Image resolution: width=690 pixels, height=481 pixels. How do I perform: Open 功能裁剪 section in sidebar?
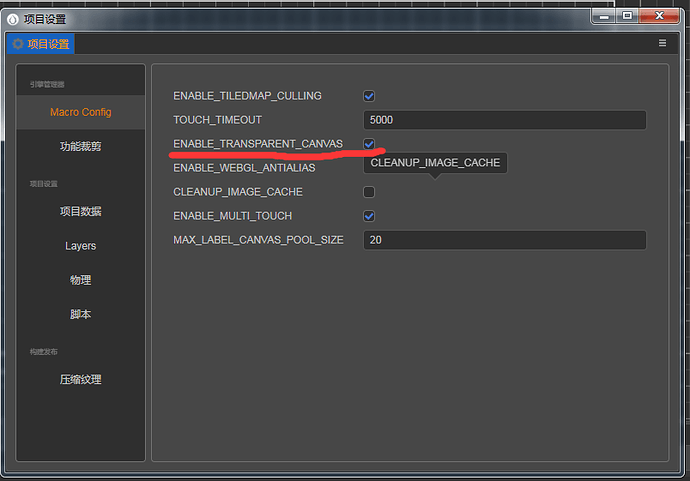click(x=81, y=146)
